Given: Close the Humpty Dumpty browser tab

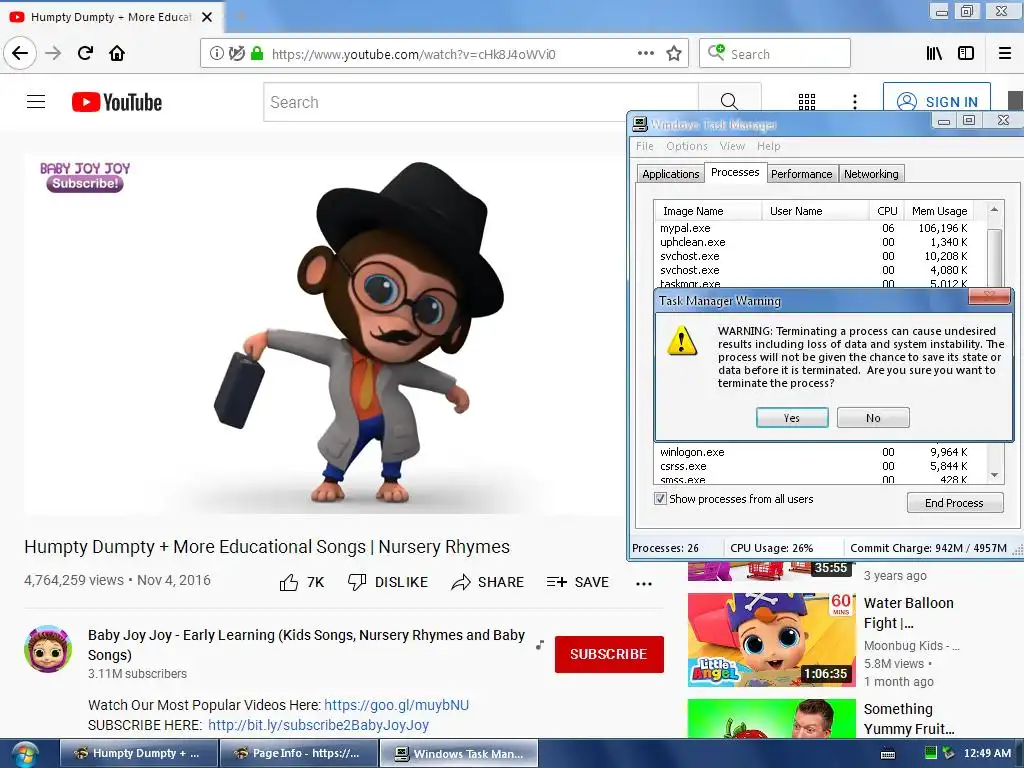Looking at the screenshot, I should coord(207,17).
